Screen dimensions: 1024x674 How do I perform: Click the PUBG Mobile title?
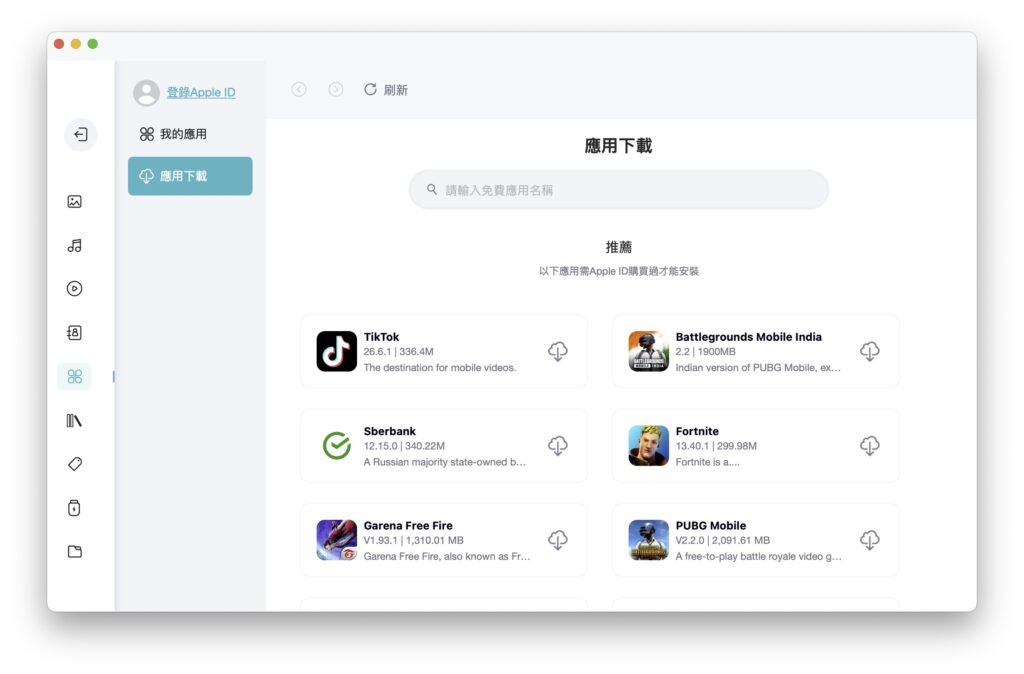click(x=711, y=526)
